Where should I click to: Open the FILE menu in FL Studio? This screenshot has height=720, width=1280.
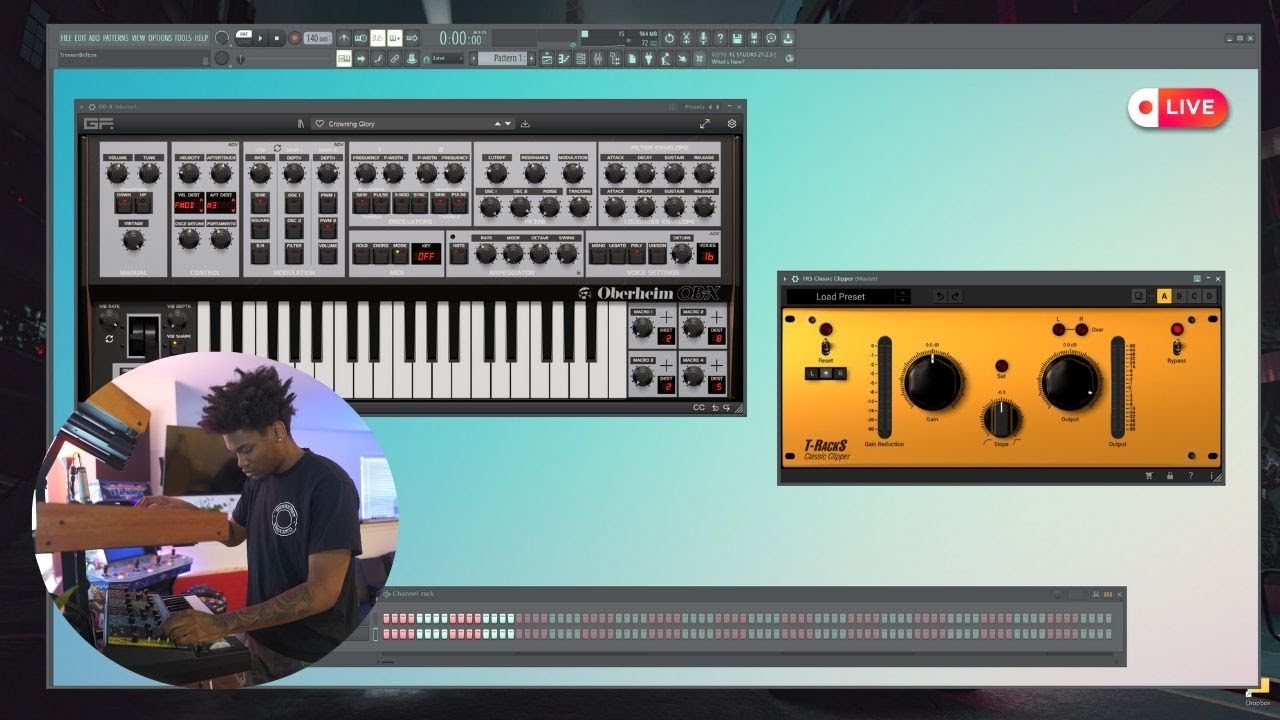(66, 38)
